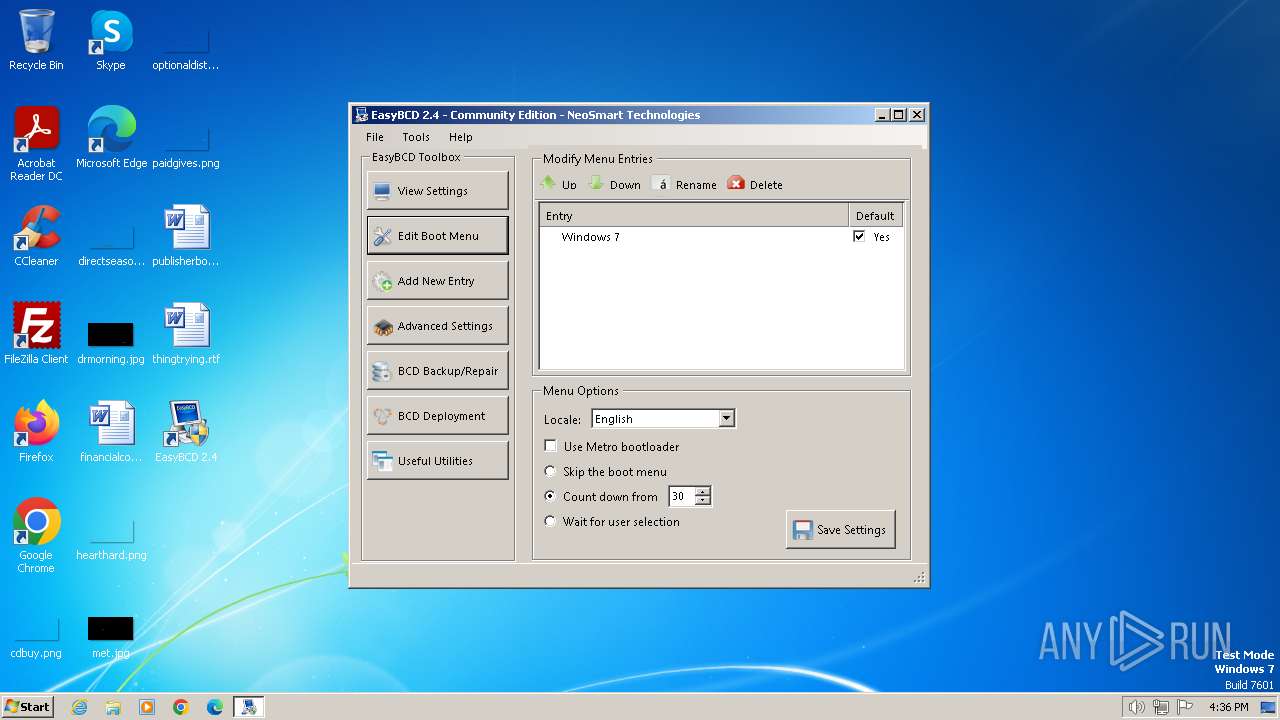
Task: Open media player taskbar icon
Action: click(x=147, y=707)
